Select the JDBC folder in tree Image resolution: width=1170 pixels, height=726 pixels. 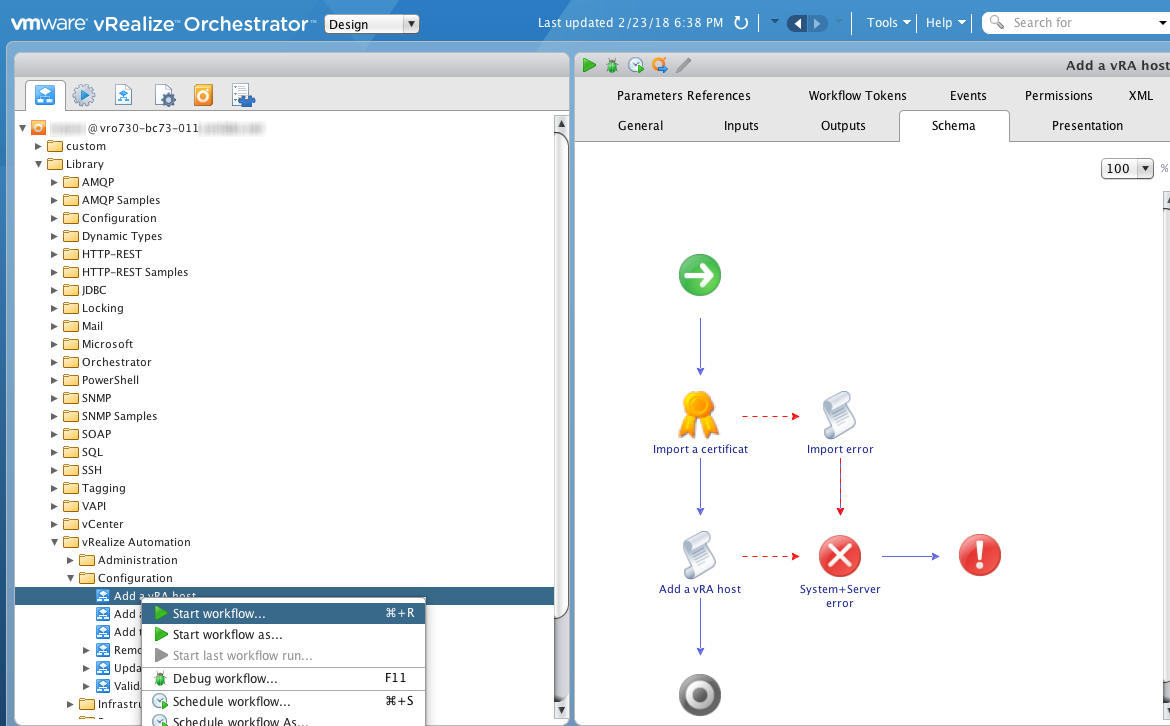tap(94, 290)
